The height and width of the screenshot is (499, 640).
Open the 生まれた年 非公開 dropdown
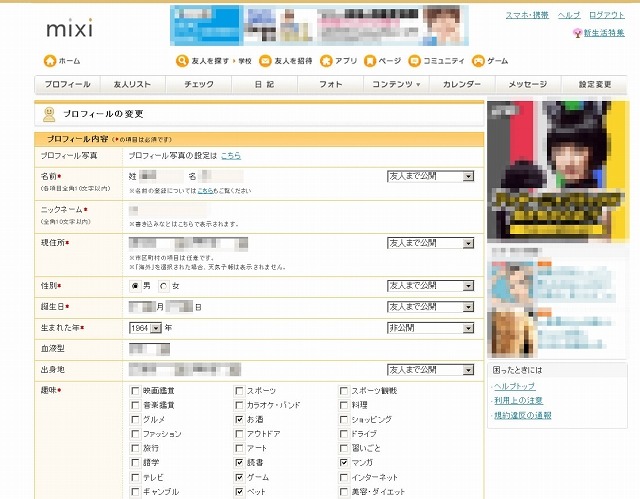(430, 328)
